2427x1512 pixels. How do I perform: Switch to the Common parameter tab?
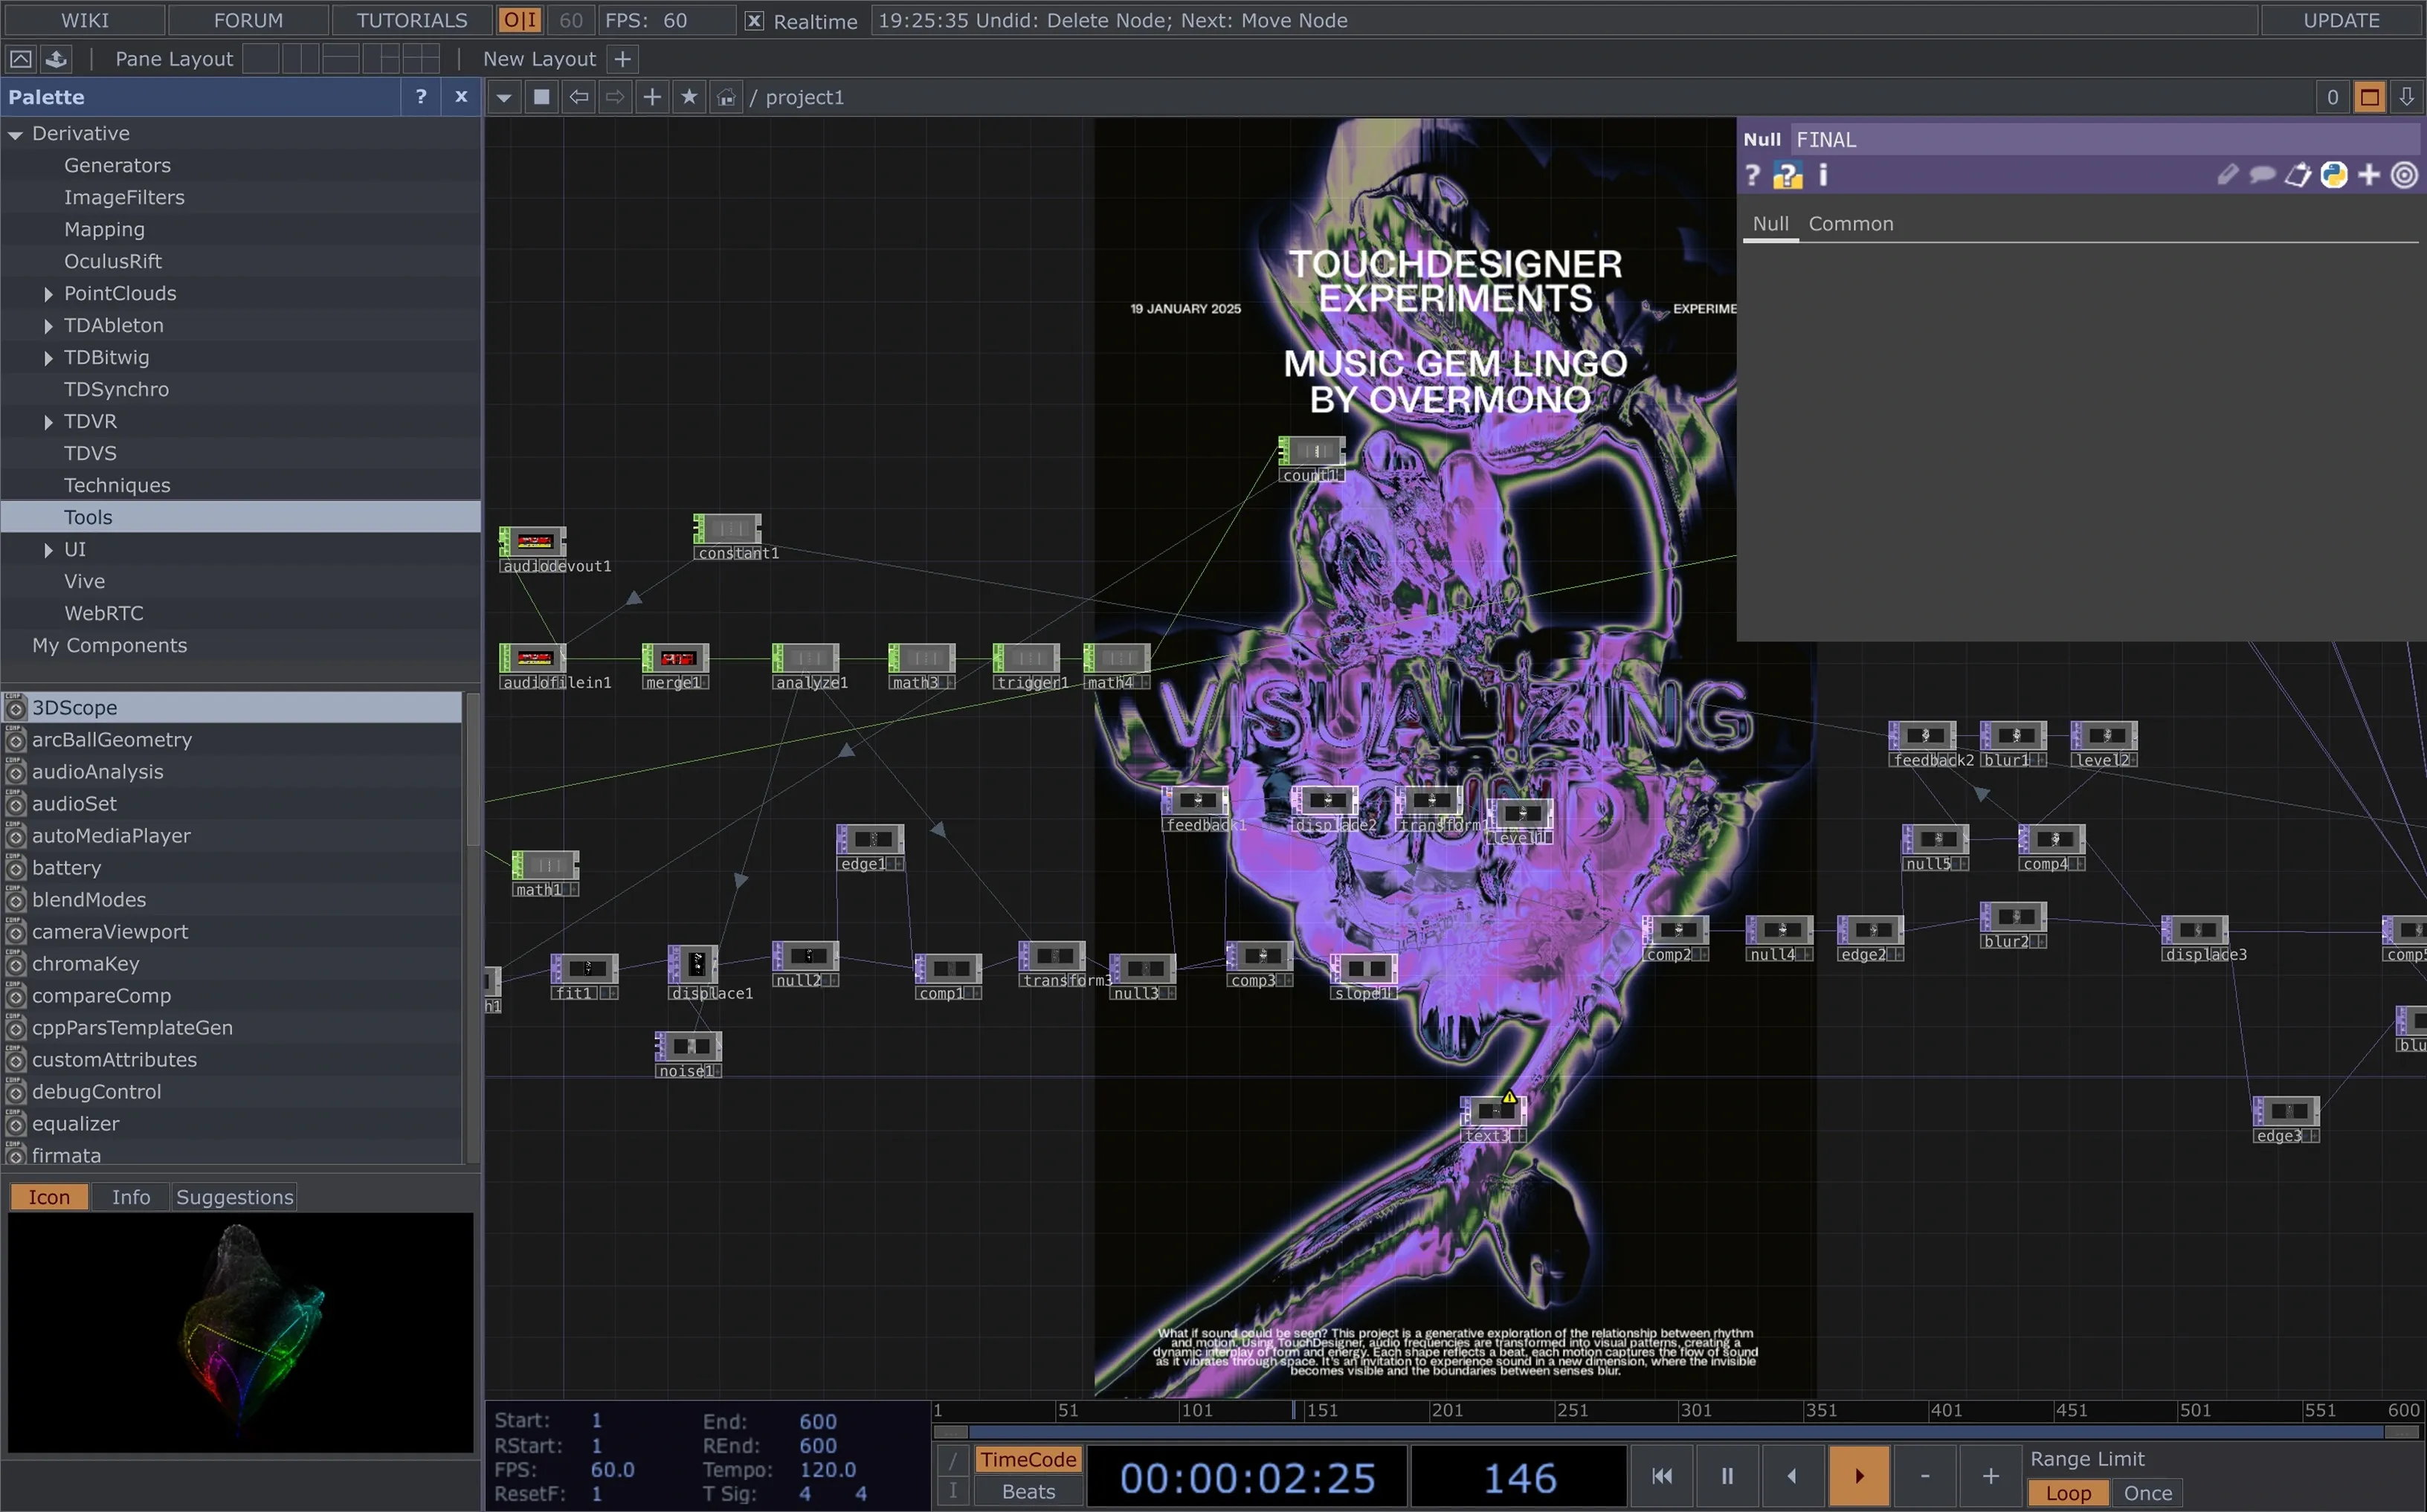[1850, 224]
